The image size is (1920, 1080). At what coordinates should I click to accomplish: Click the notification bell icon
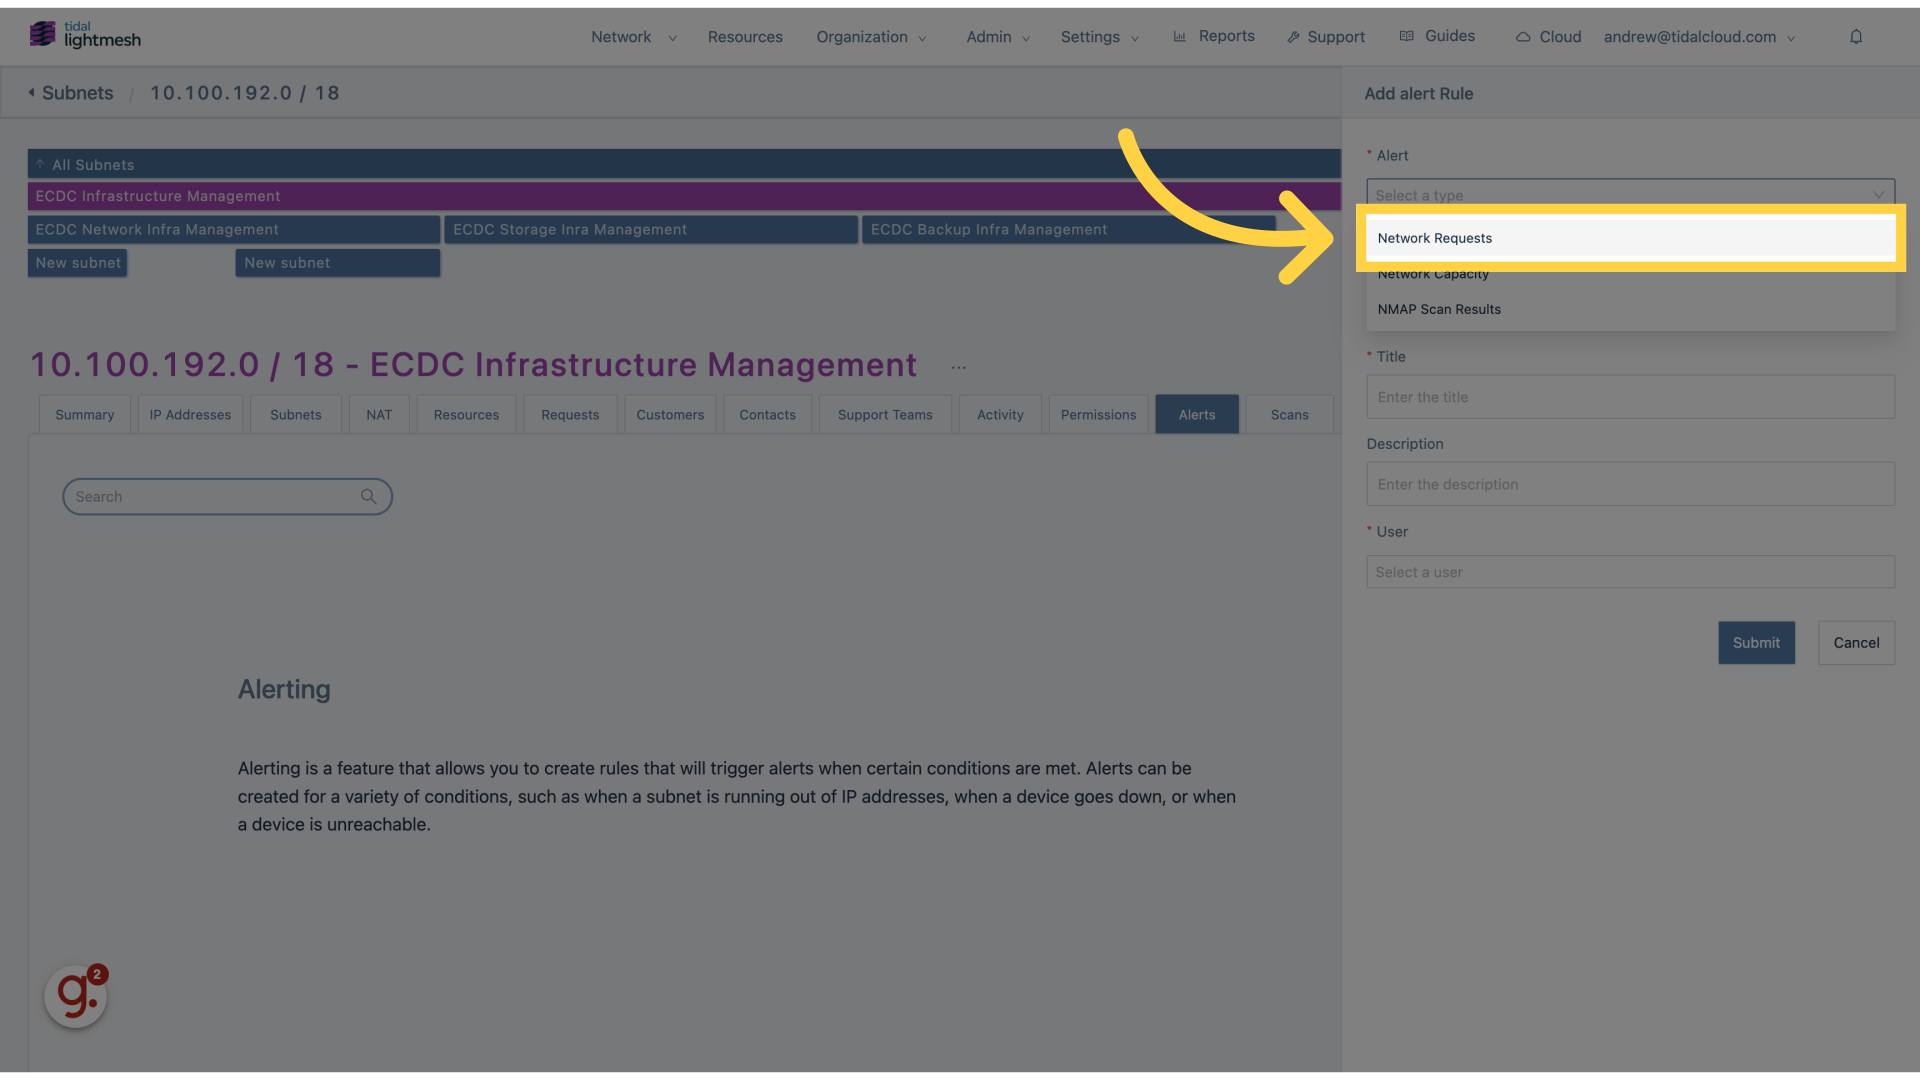tap(1855, 36)
